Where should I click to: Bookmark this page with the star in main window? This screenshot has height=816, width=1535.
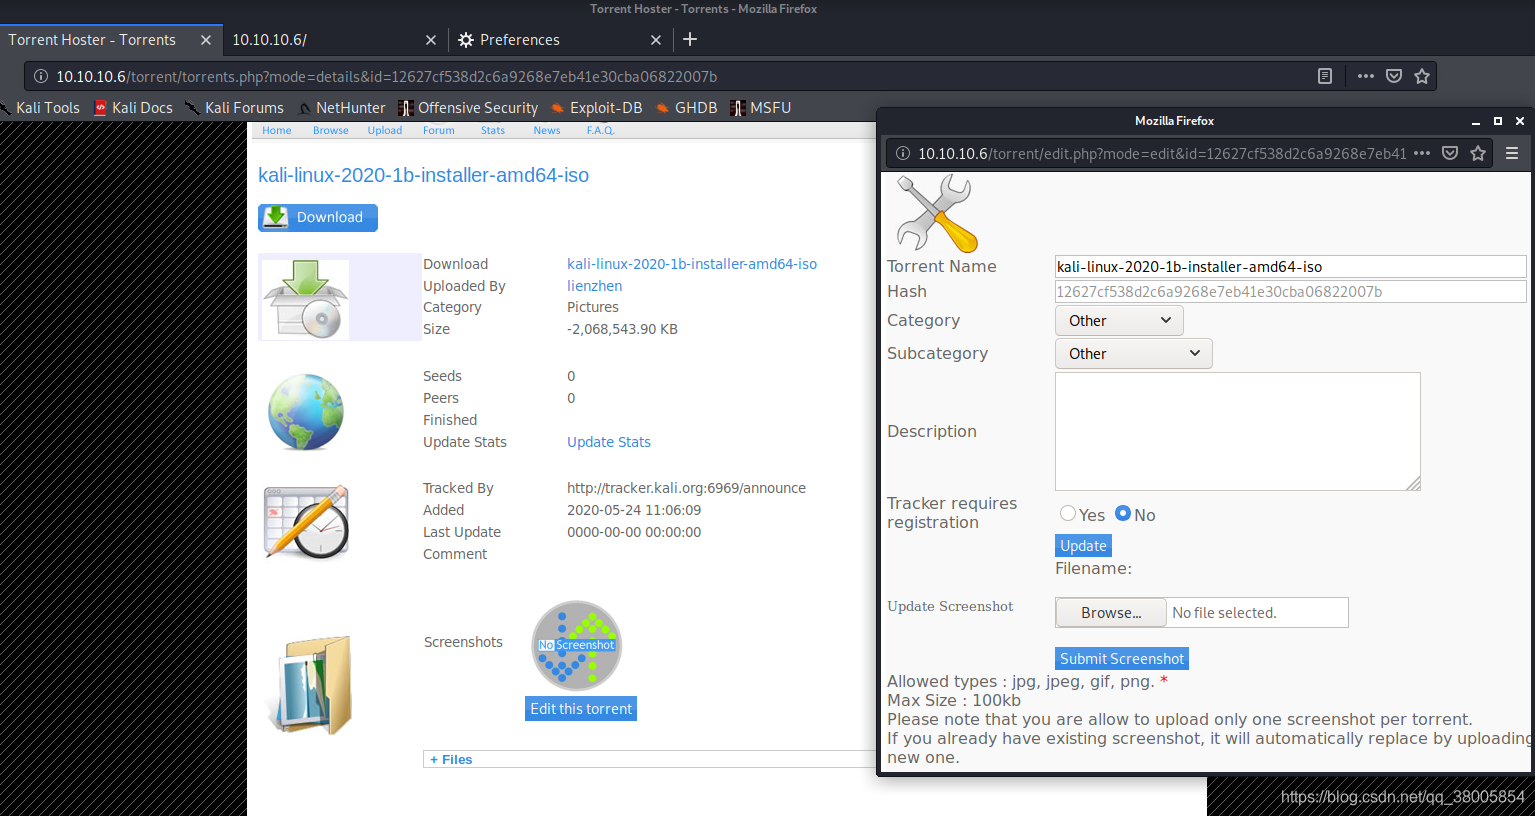(1422, 76)
